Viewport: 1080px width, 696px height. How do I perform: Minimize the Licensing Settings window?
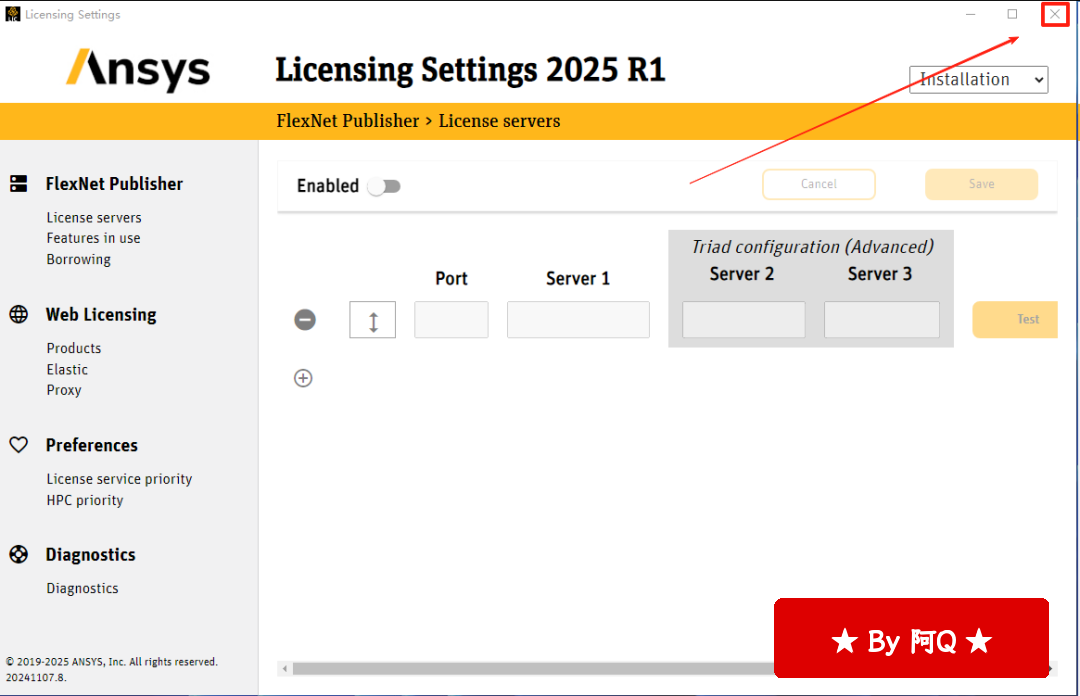click(970, 14)
